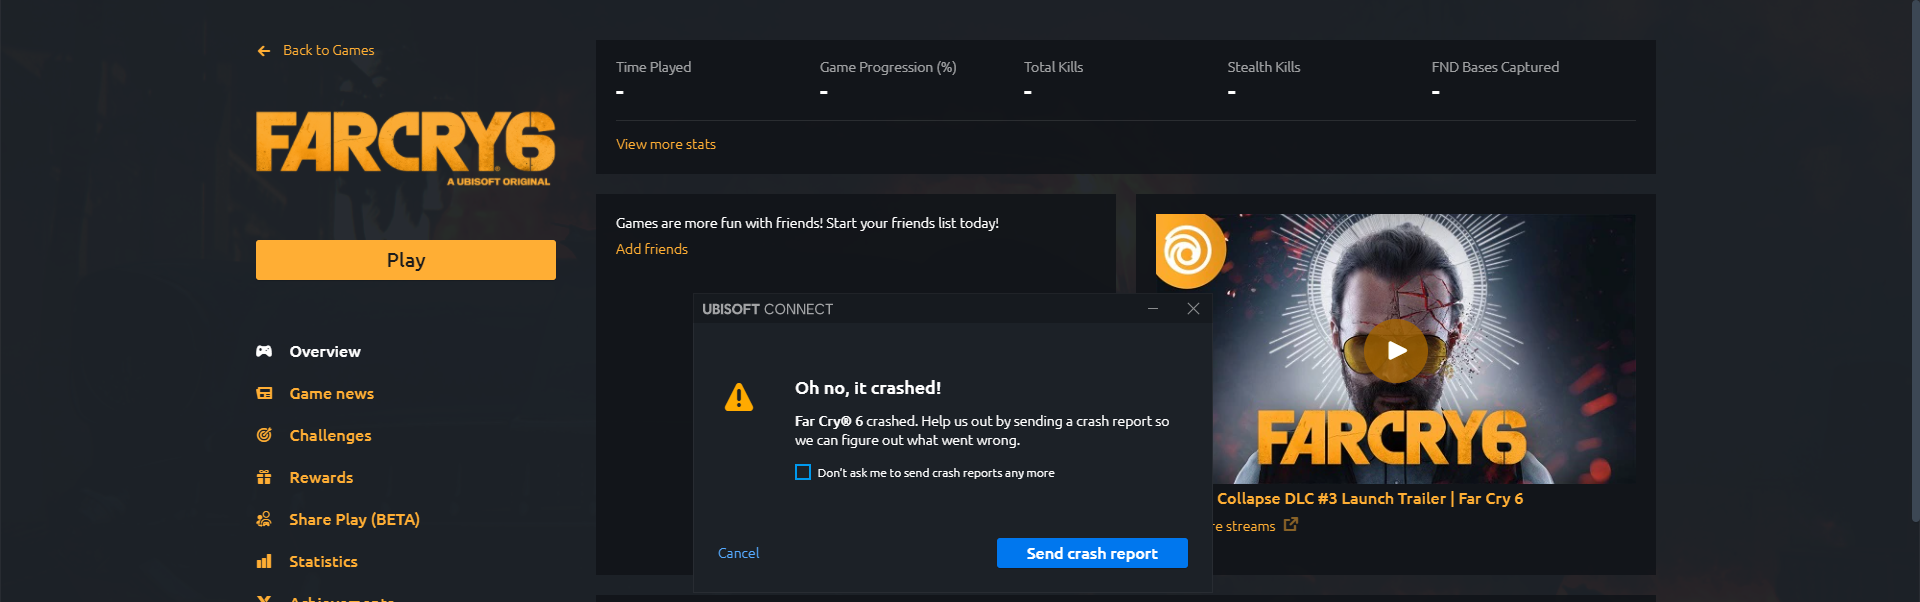Click the Rewards gift icon
This screenshot has width=1920, height=602.
pyautogui.click(x=264, y=477)
